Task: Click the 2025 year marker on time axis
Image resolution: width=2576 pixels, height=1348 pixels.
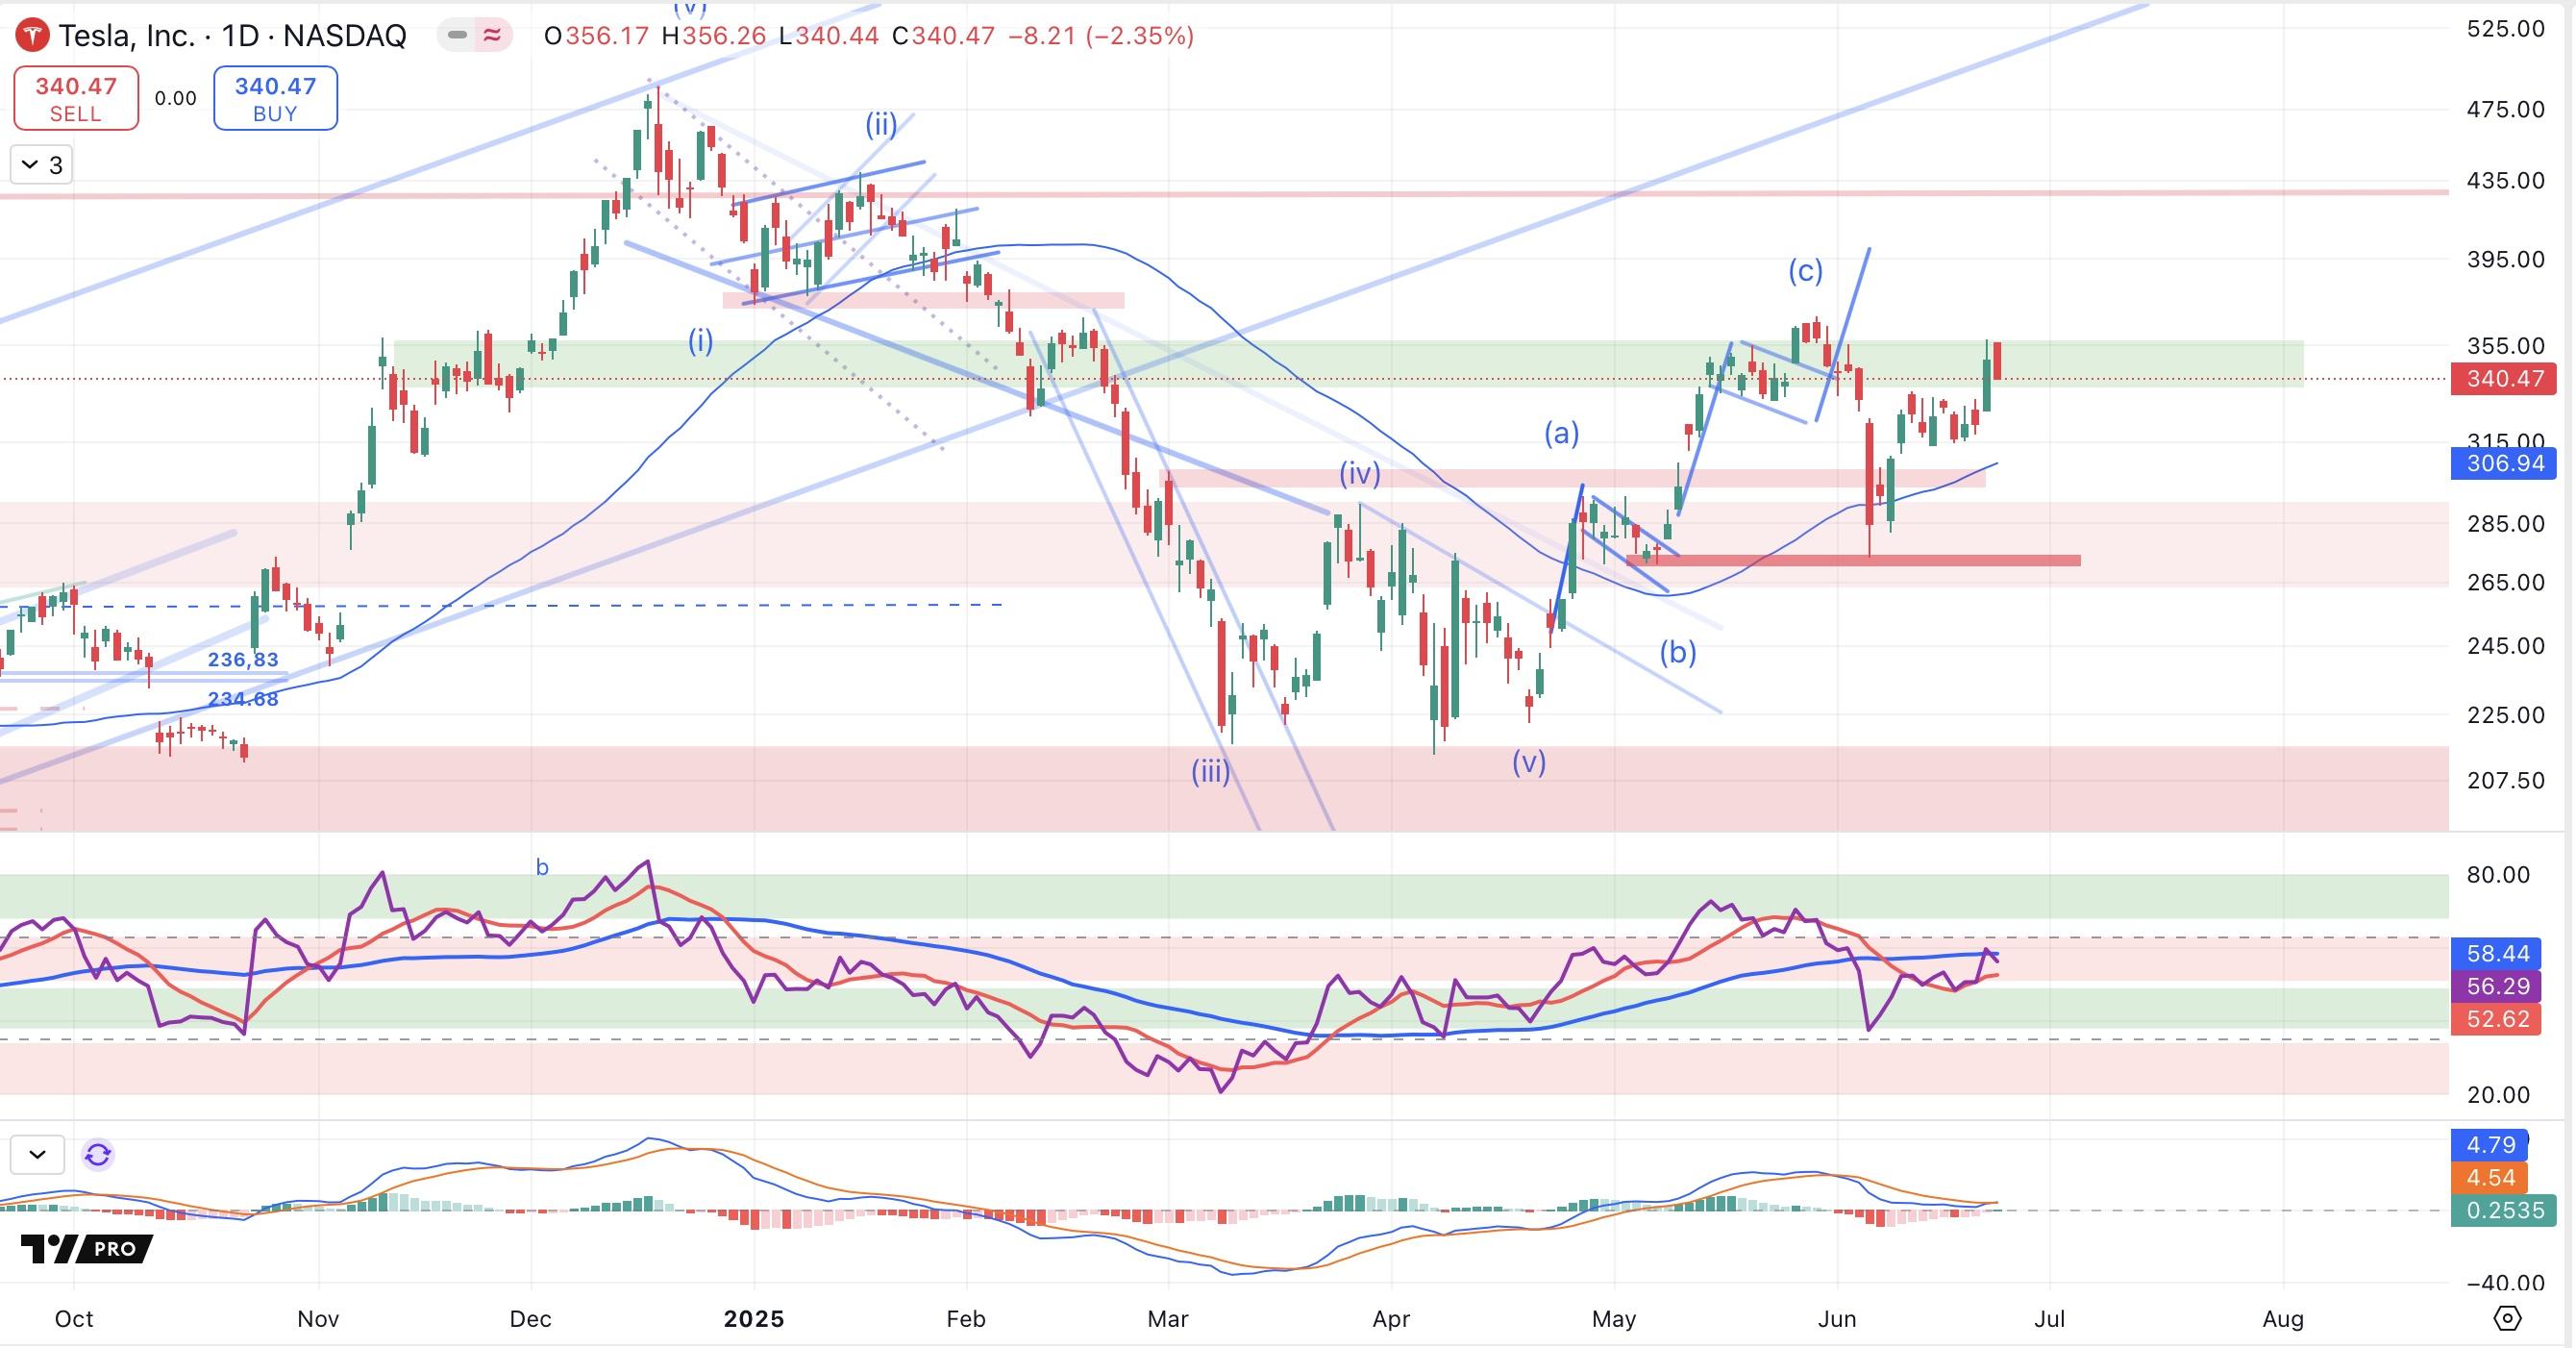Action: tap(754, 1319)
